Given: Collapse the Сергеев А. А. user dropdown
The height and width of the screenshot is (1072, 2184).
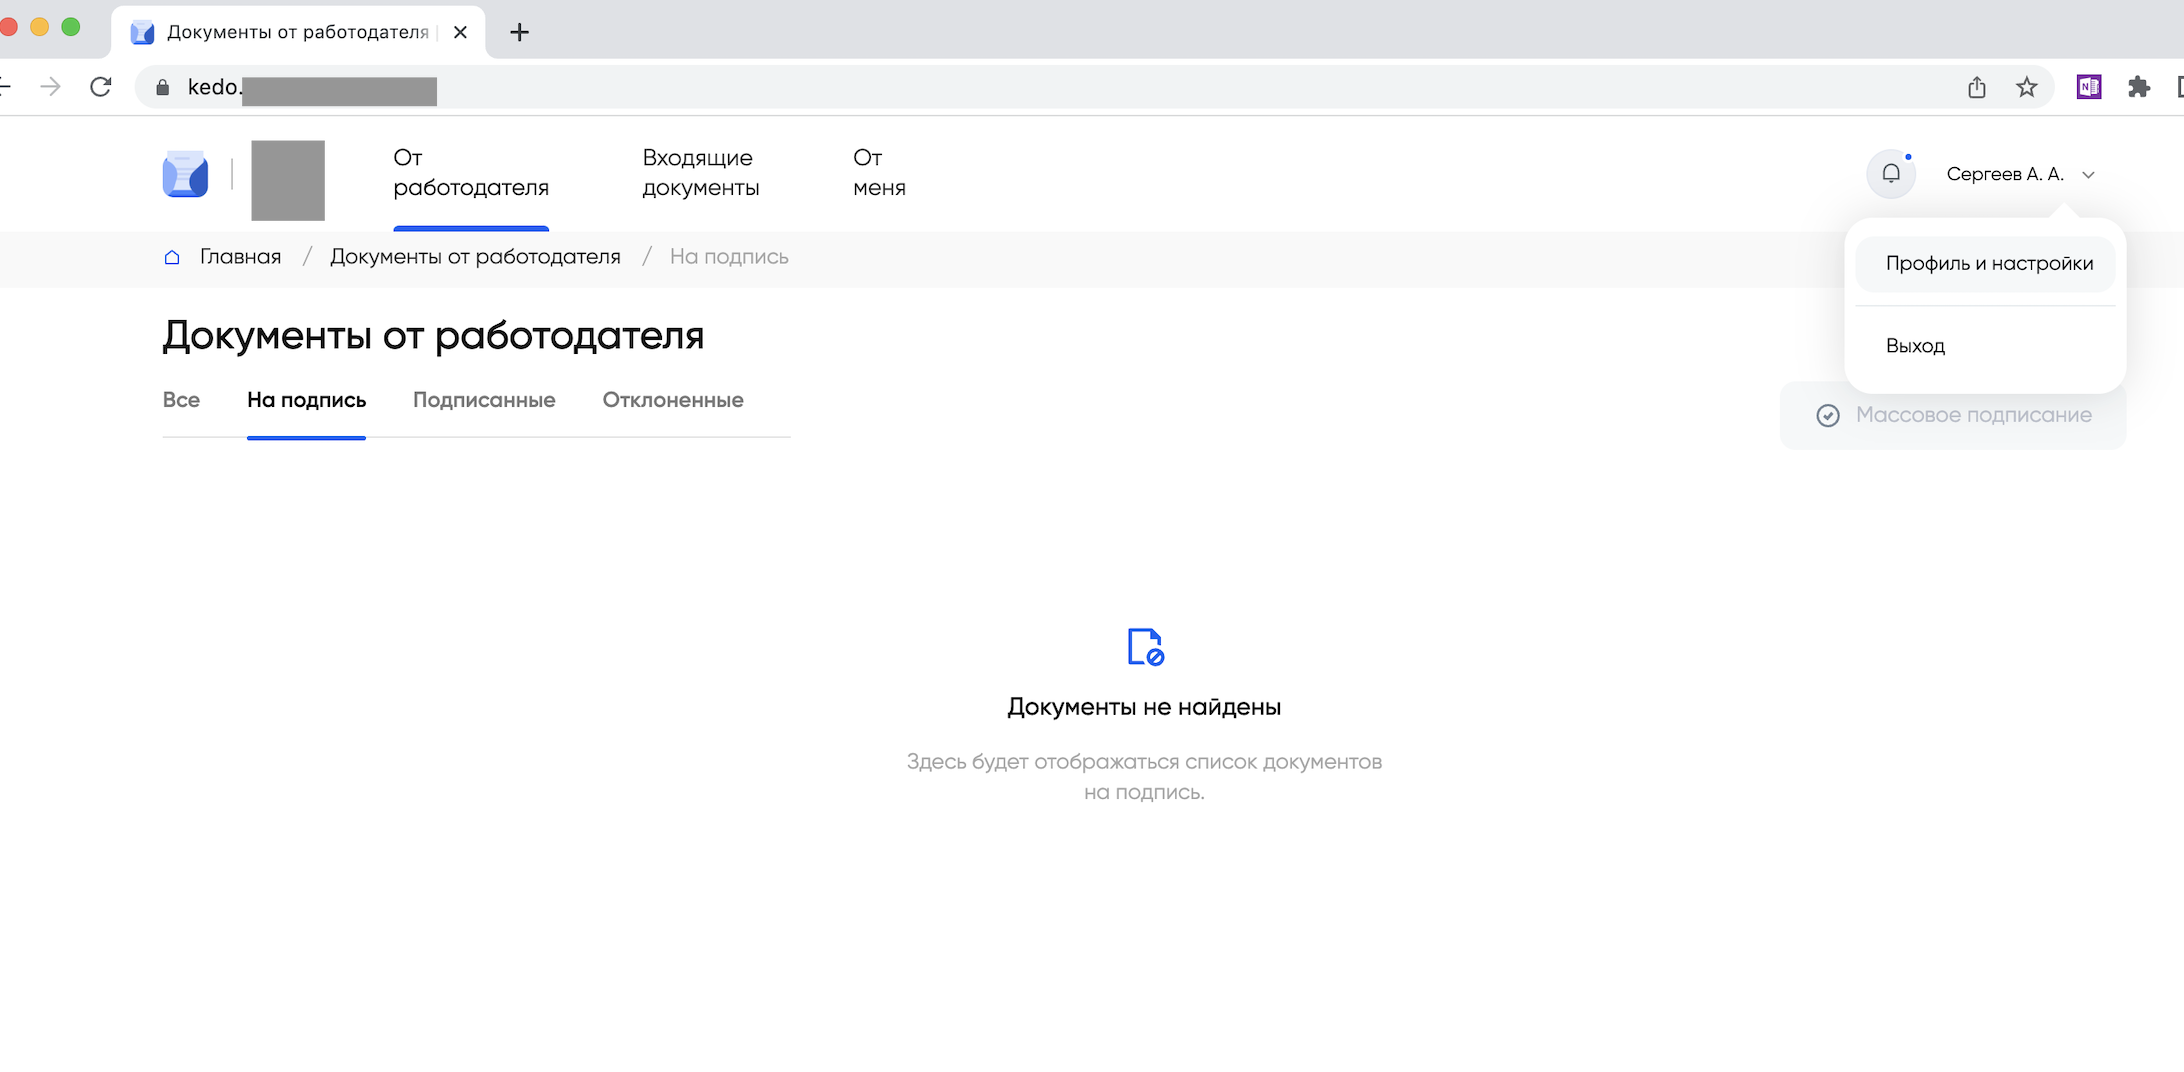Looking at the screenshot, I should 2020,174.
